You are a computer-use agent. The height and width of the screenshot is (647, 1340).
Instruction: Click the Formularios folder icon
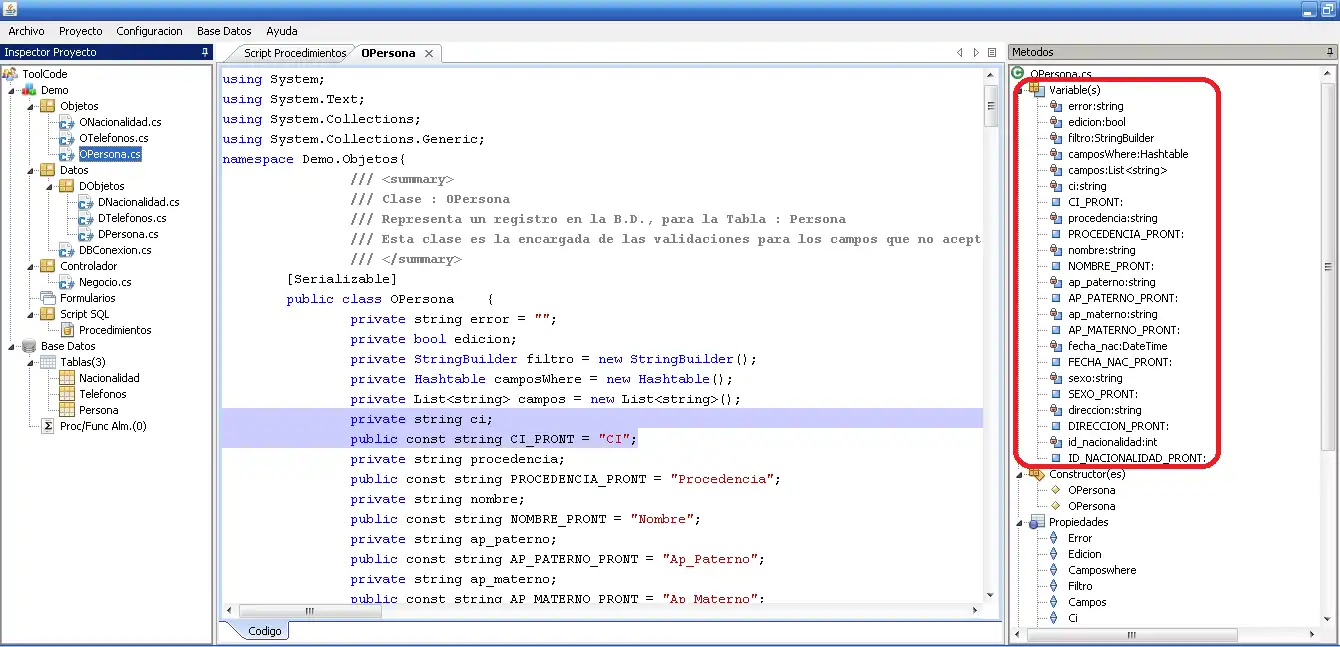(x=48, y=298)
